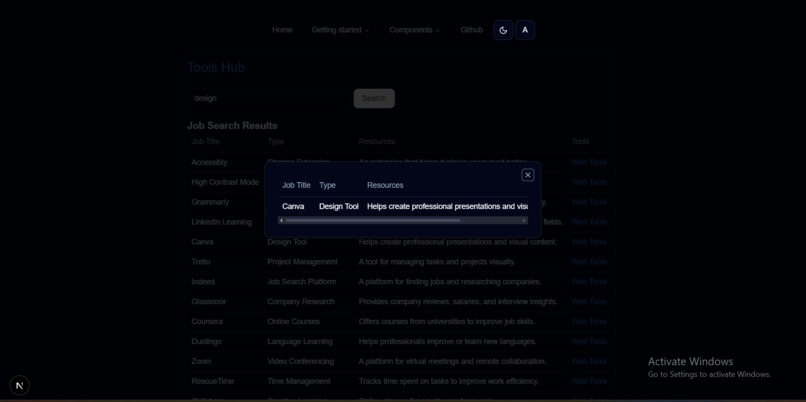806x402 pixels.
Task: Click the background table "Tools" header
Action: [x=580, y=141]
